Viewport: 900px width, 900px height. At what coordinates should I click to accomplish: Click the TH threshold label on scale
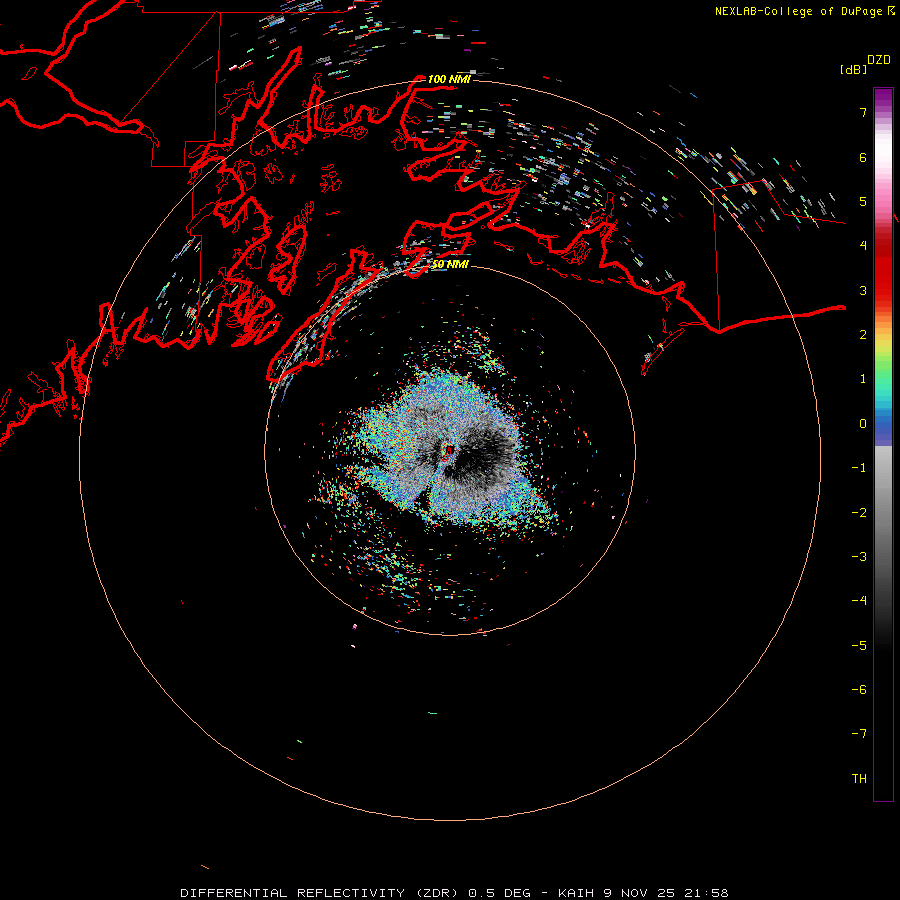[859, 779]
